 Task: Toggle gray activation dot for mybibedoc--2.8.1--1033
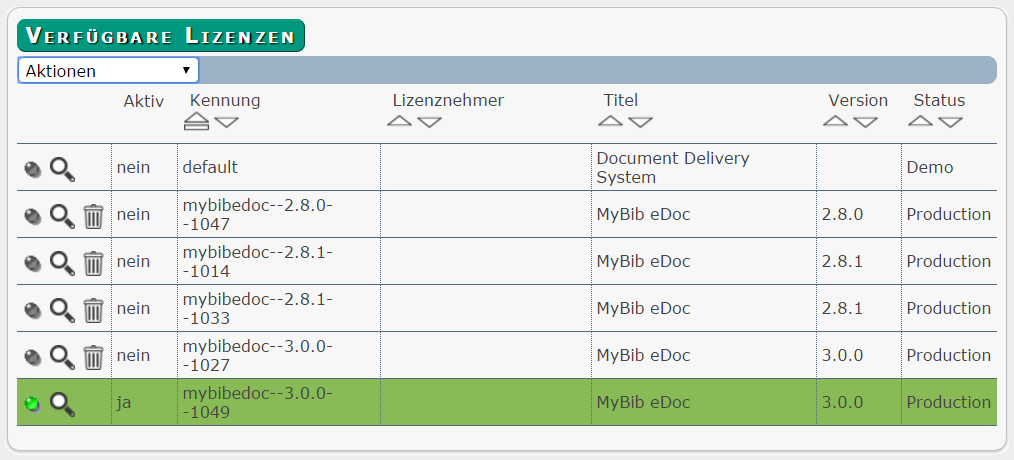[x=32, y=311]
